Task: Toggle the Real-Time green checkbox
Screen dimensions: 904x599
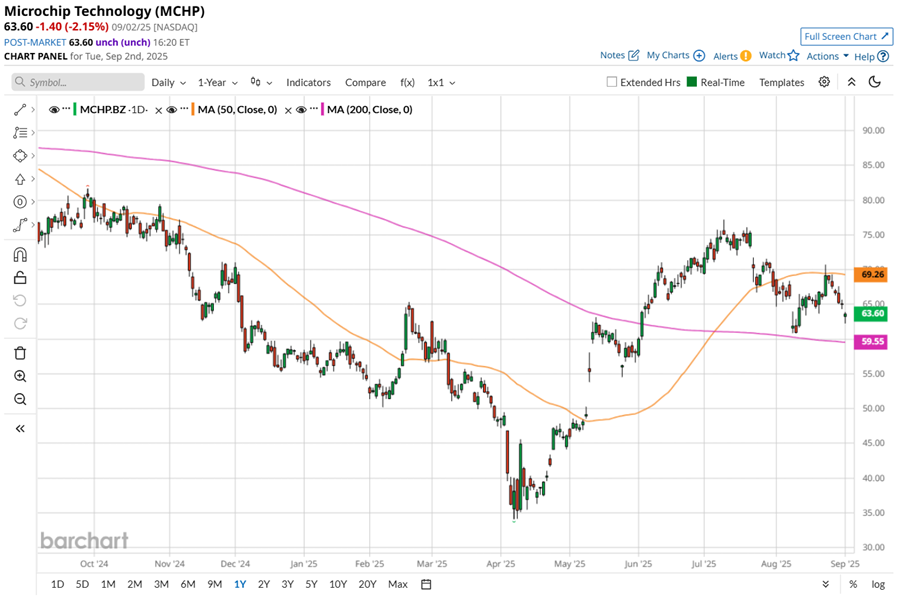Action: 692,82
